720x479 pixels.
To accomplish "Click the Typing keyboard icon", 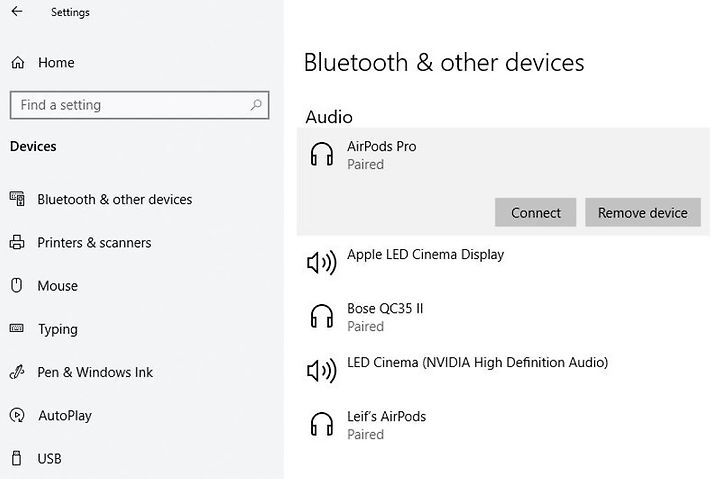I will [x=17, y=328].
